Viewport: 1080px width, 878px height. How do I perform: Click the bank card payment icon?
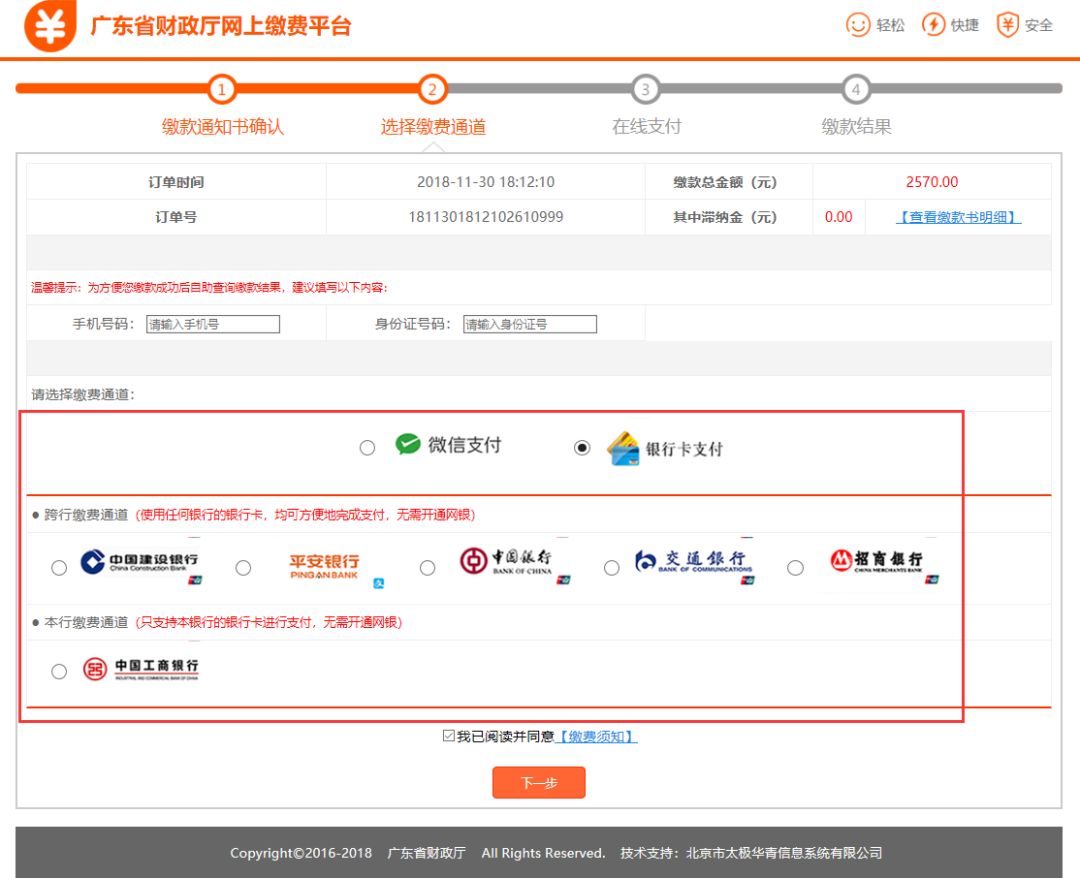click(x=623, y=448)
